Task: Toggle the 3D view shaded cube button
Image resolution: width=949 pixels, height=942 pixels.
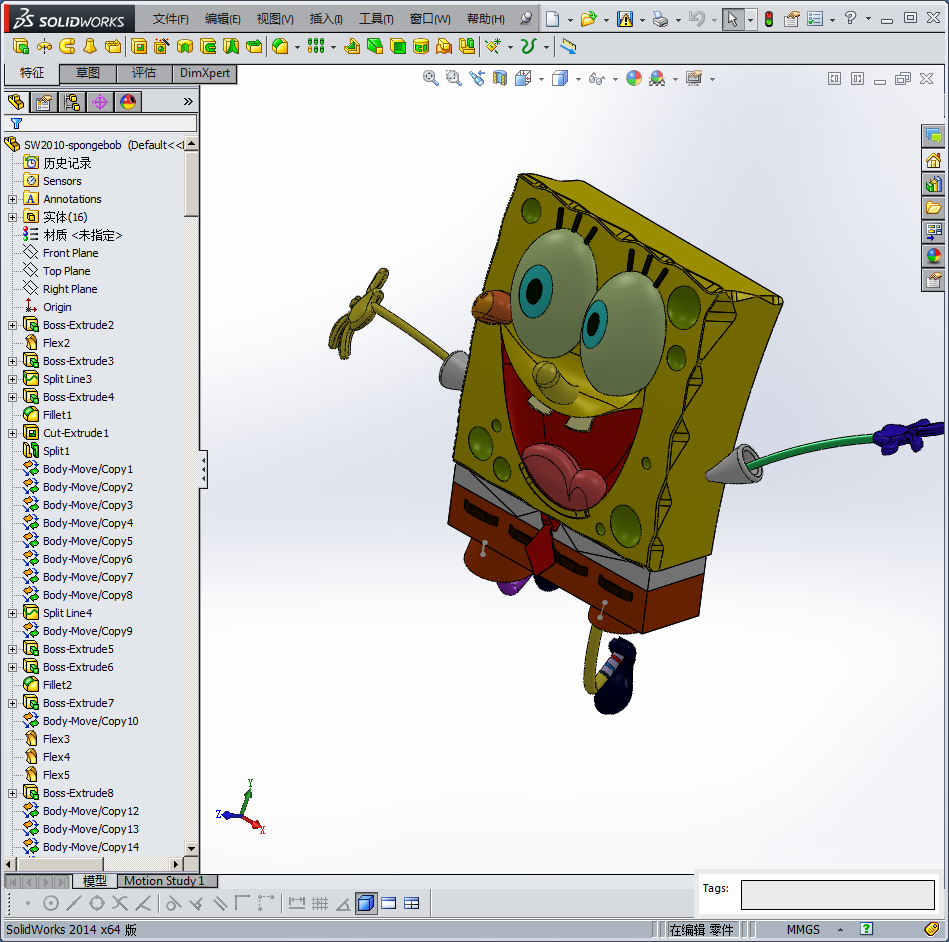Action: (x=366, y=903)
